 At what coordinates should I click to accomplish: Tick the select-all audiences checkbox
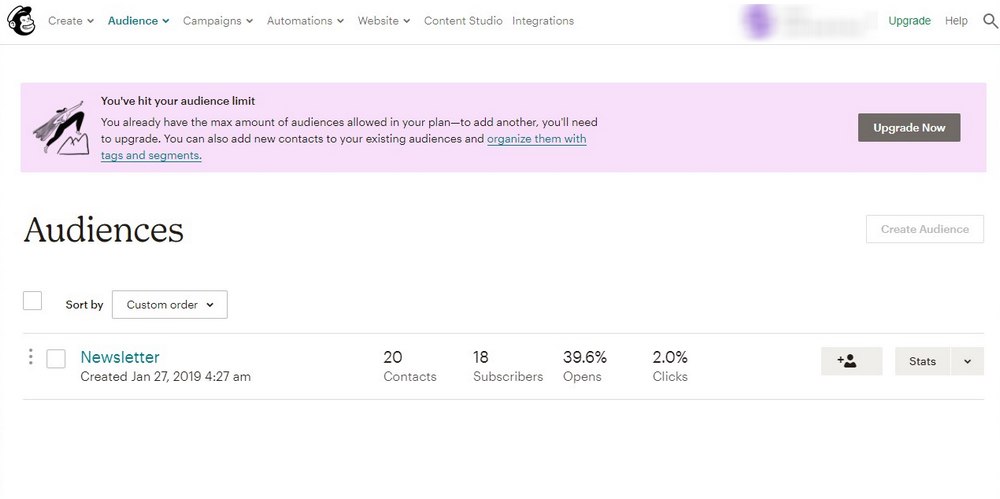pos(33,301)
